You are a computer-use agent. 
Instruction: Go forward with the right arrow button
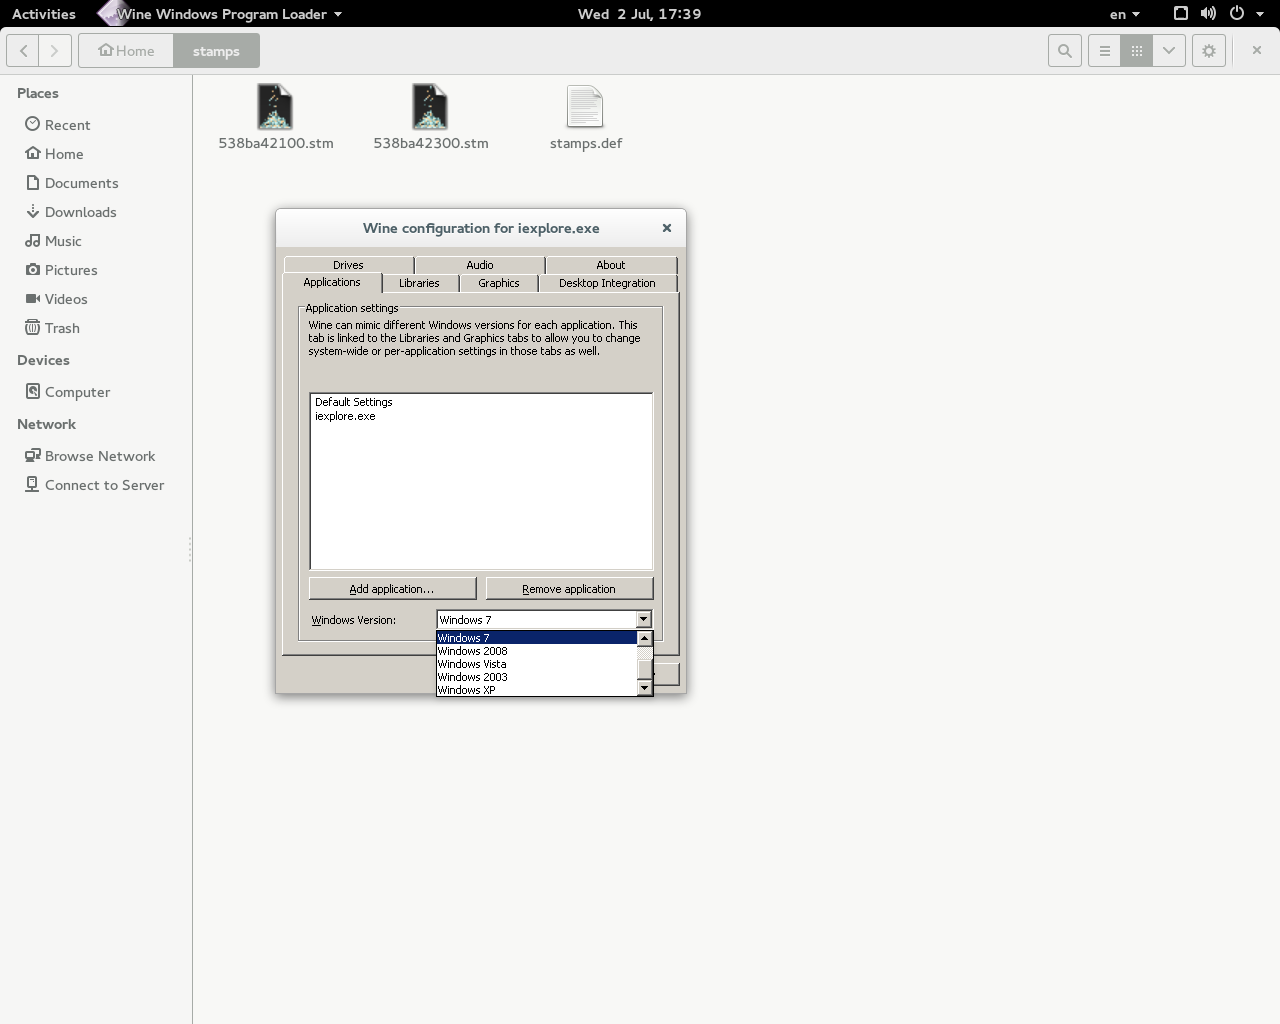(55, 51)
